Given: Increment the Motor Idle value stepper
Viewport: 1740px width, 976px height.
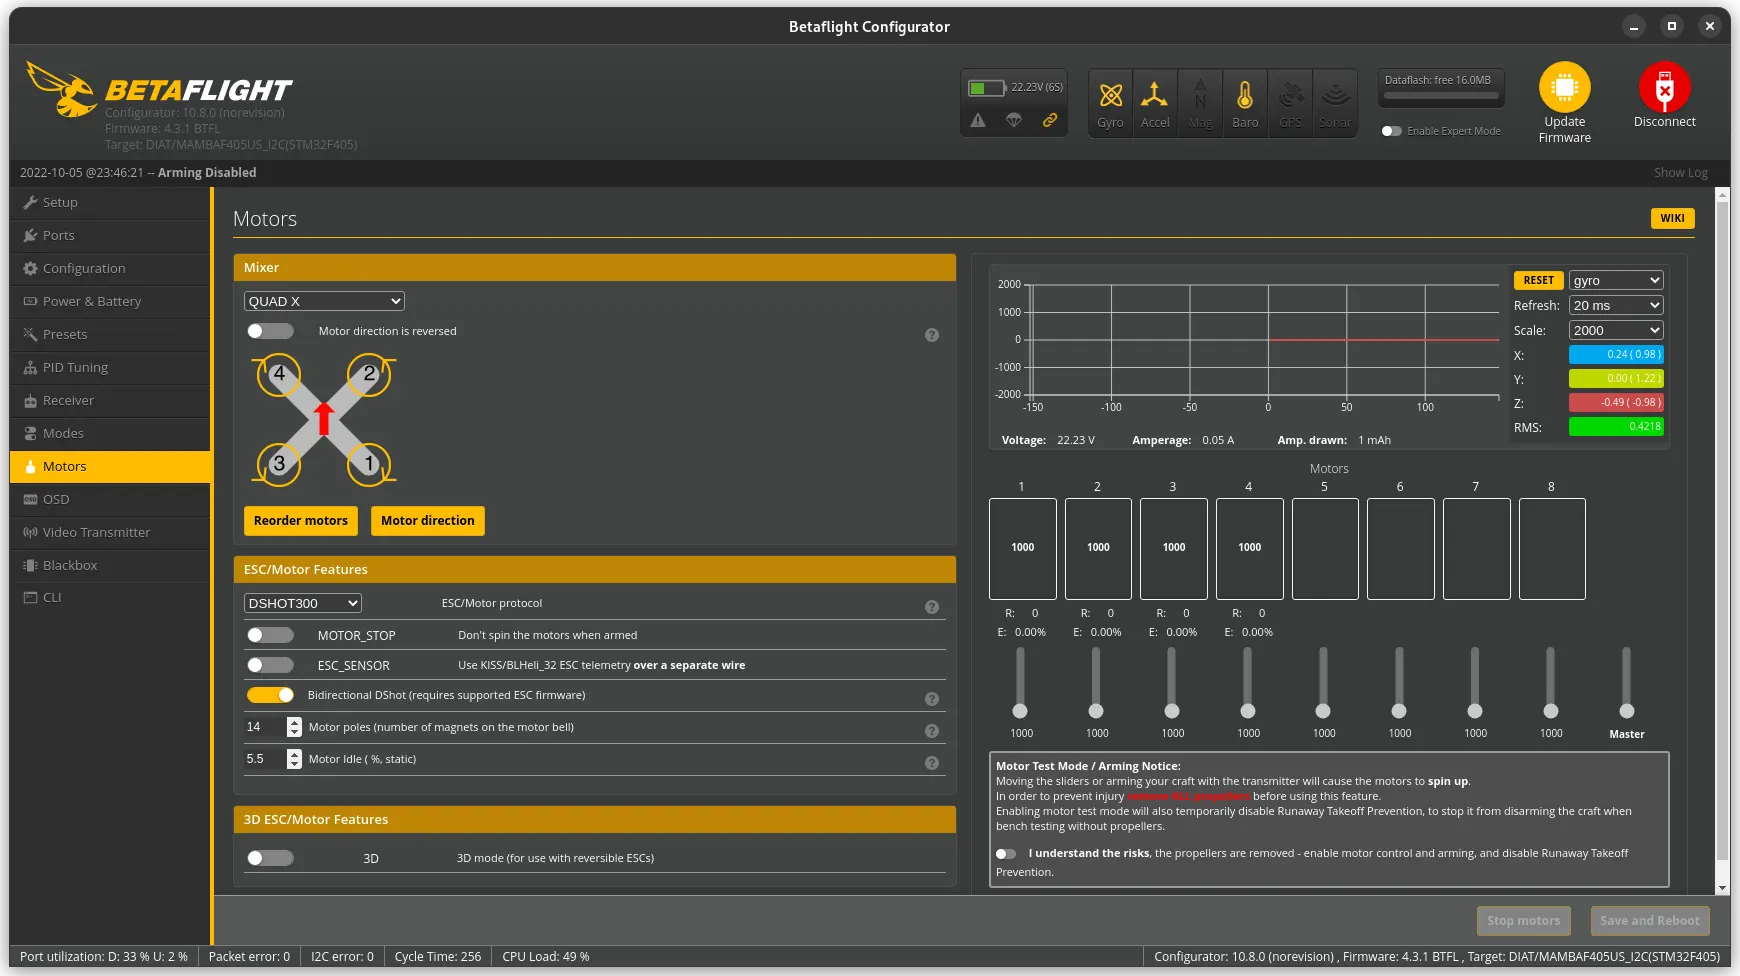Looking at the screenshot, I should click(294, 754).
